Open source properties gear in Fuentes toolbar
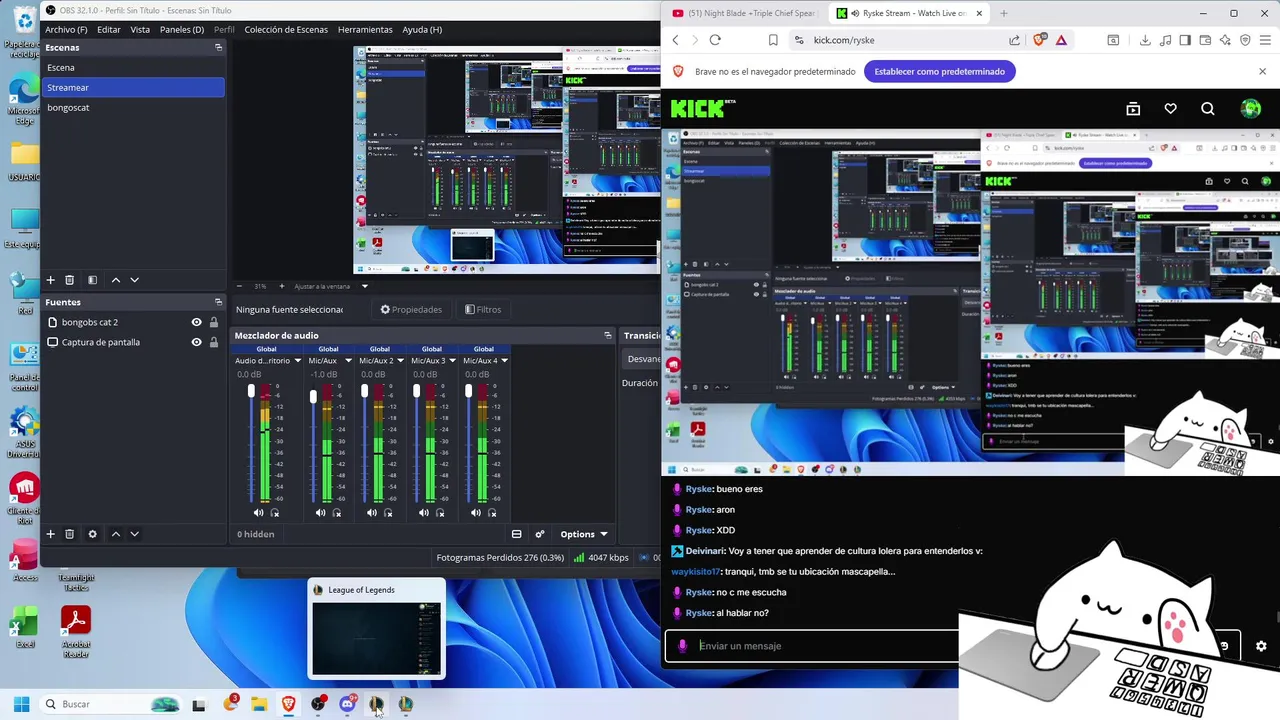1280x720 pixels. [92, 534]
